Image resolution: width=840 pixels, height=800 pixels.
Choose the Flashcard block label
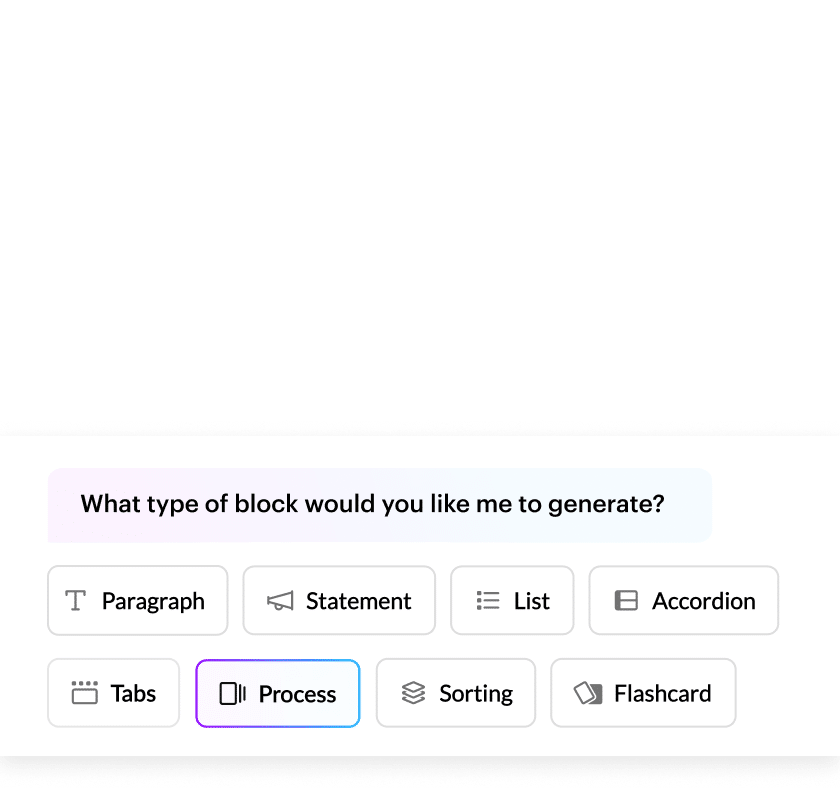tap(663, 693)
